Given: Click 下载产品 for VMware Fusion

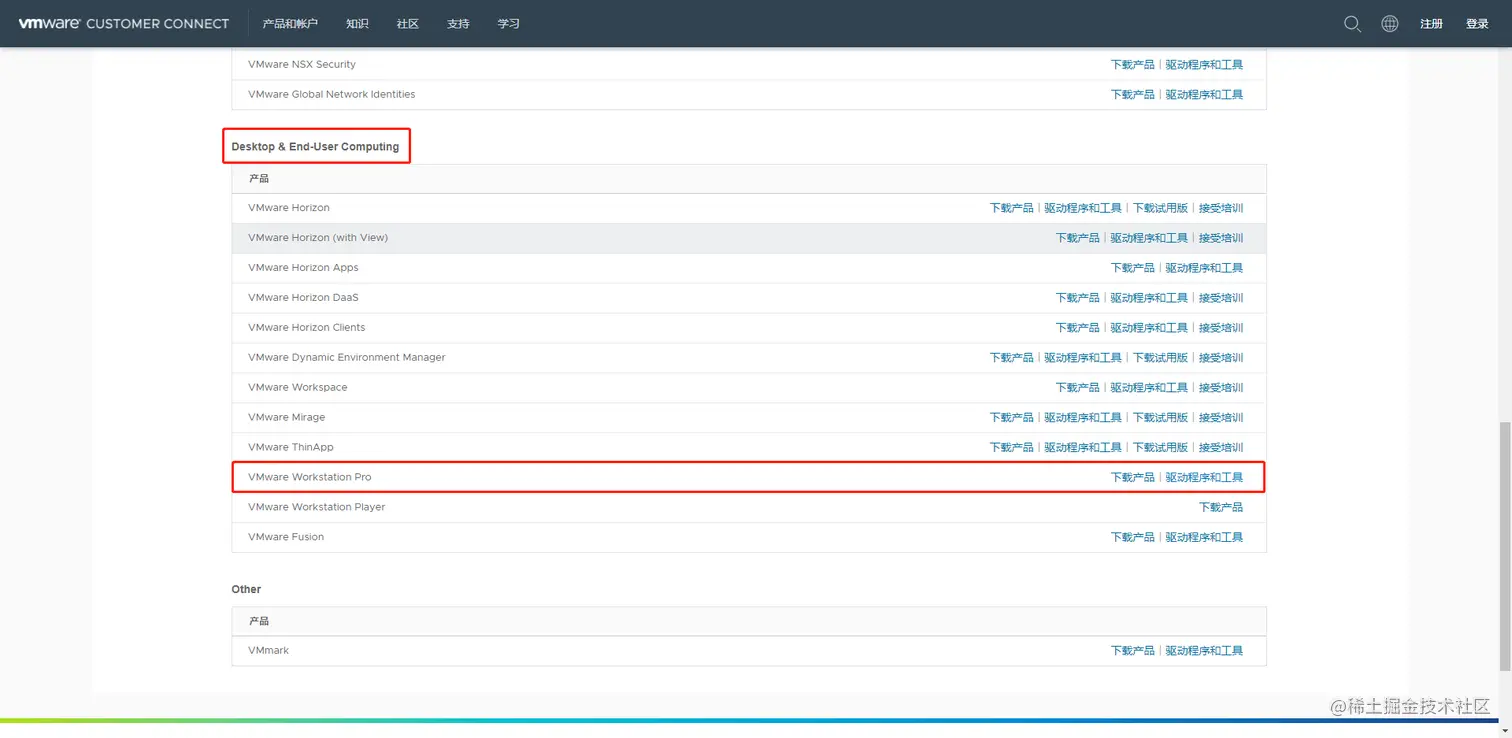Looking at the screenshot, I should coord(1132,537).
